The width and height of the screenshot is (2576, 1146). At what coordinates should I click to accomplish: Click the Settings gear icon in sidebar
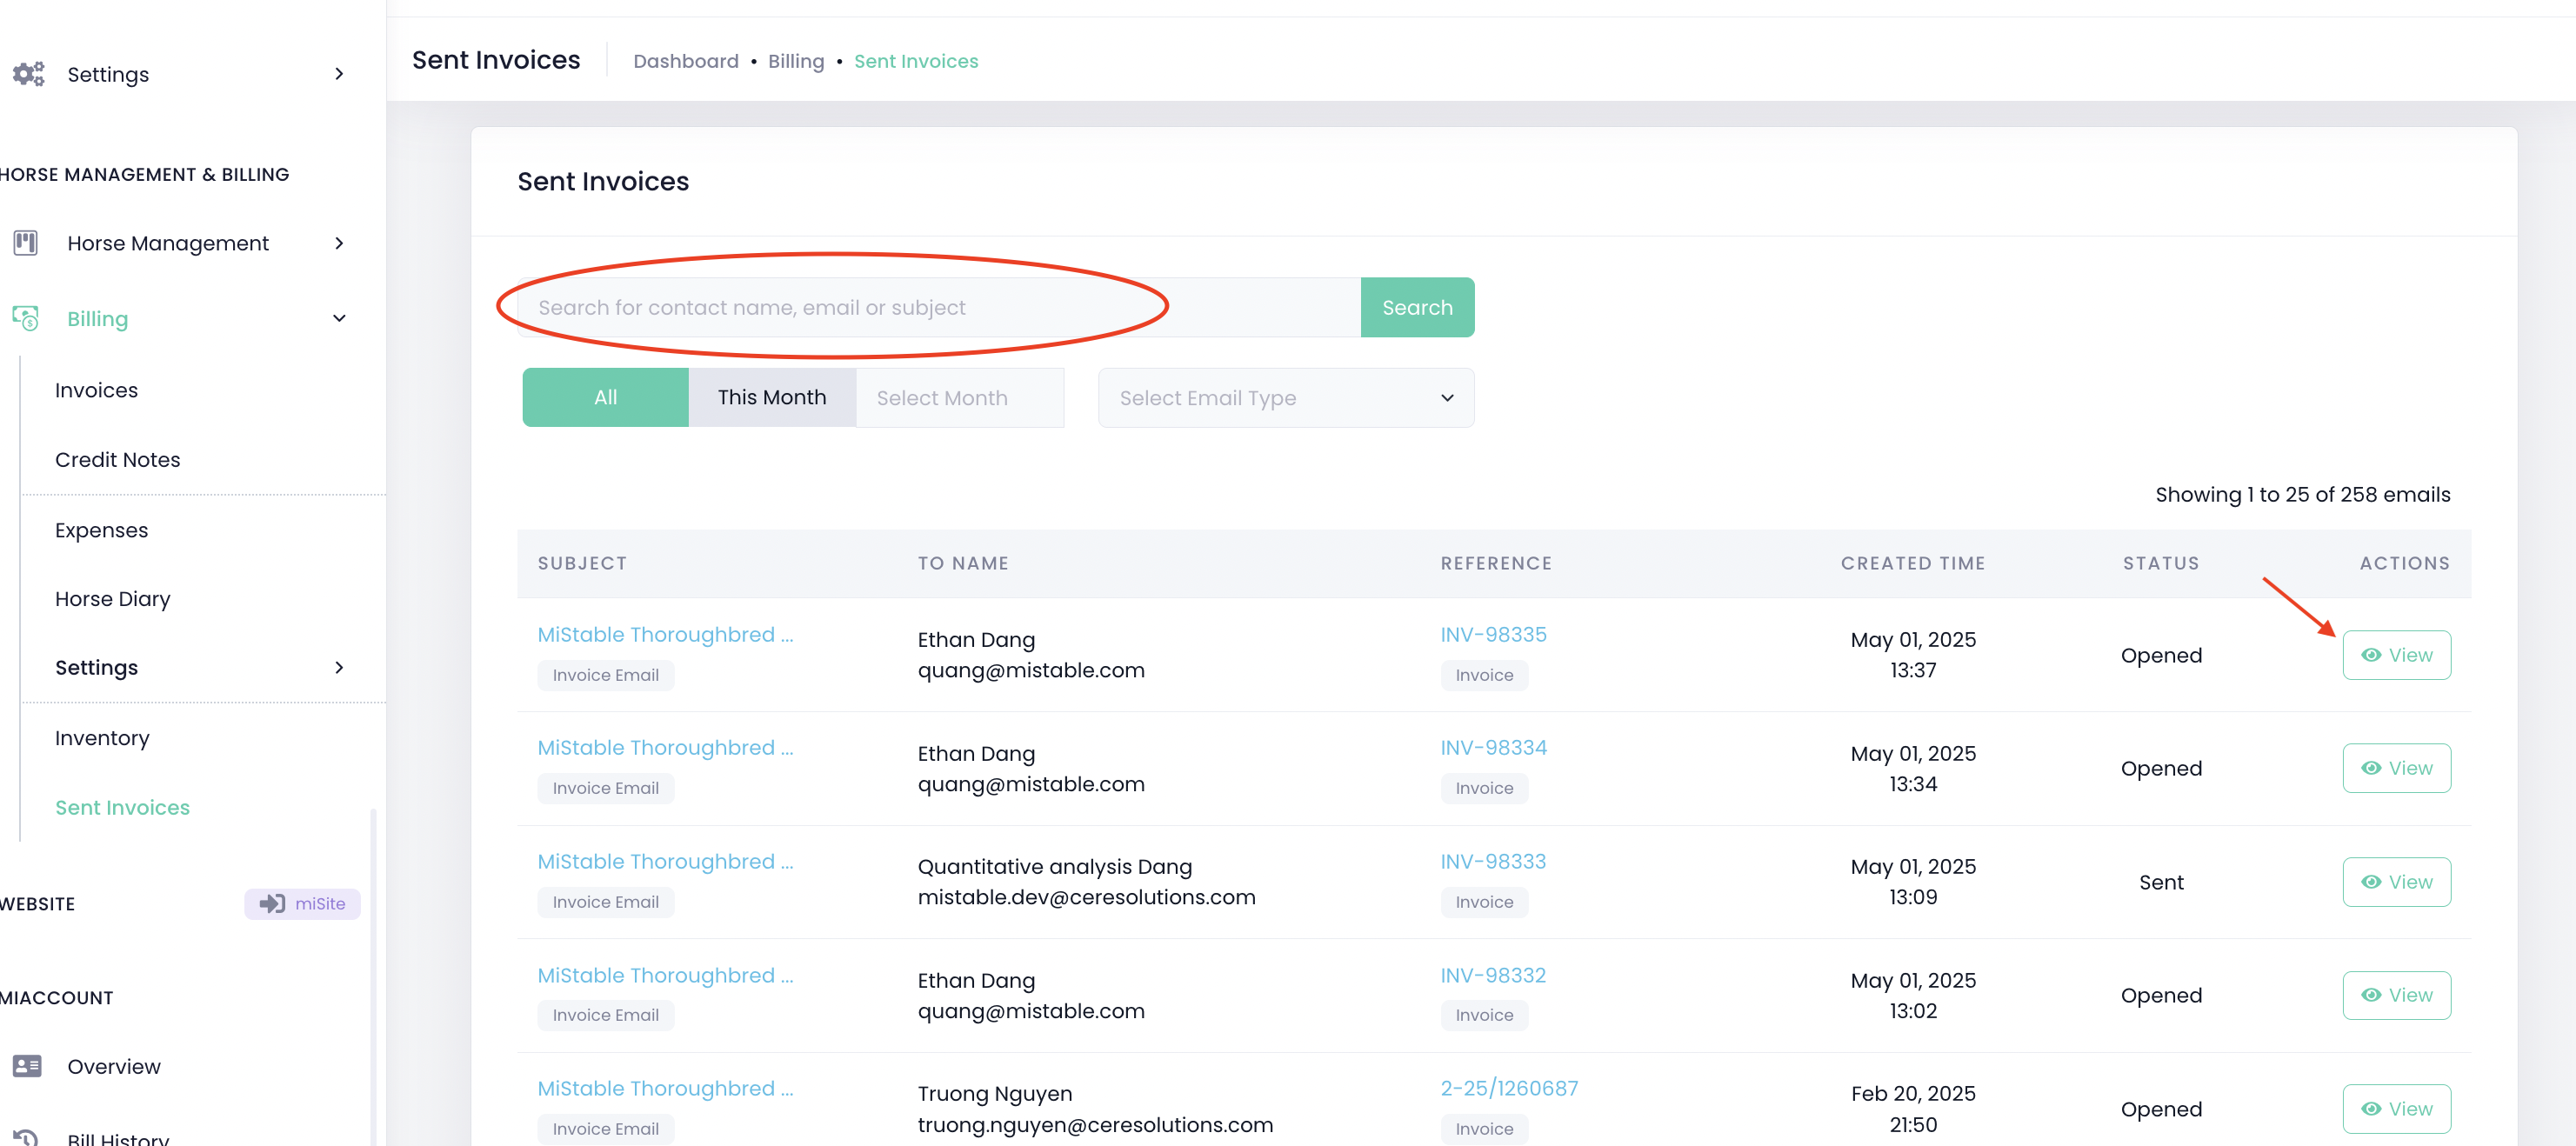(x=28, y=74)
